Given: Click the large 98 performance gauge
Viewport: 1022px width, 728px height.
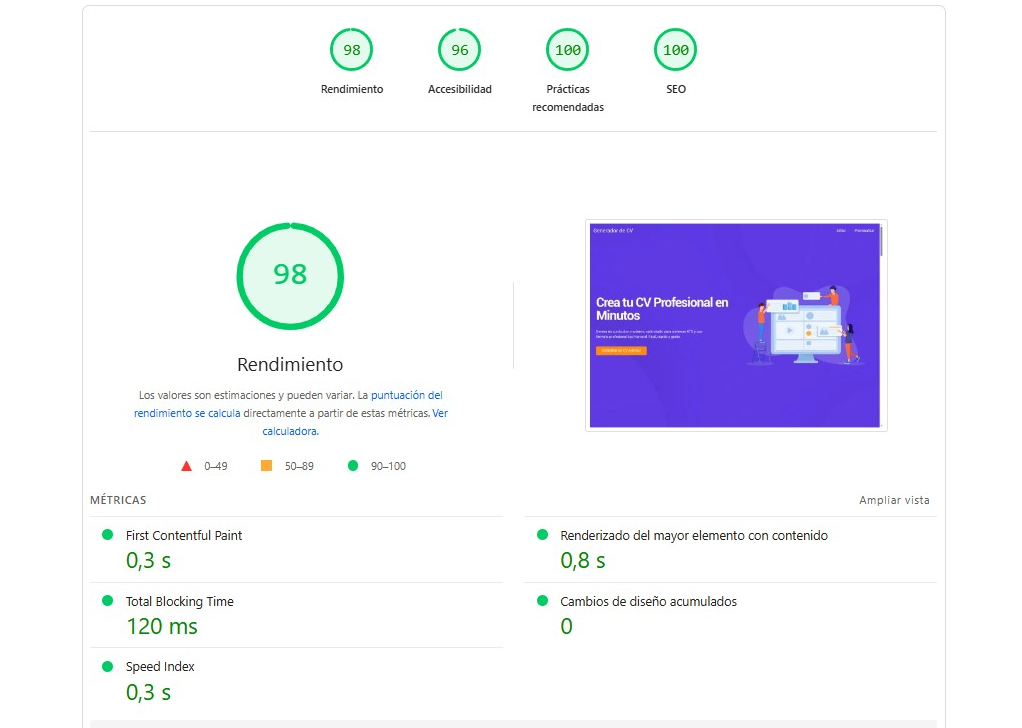Looking at the screenshot, I should click(290, 276).
